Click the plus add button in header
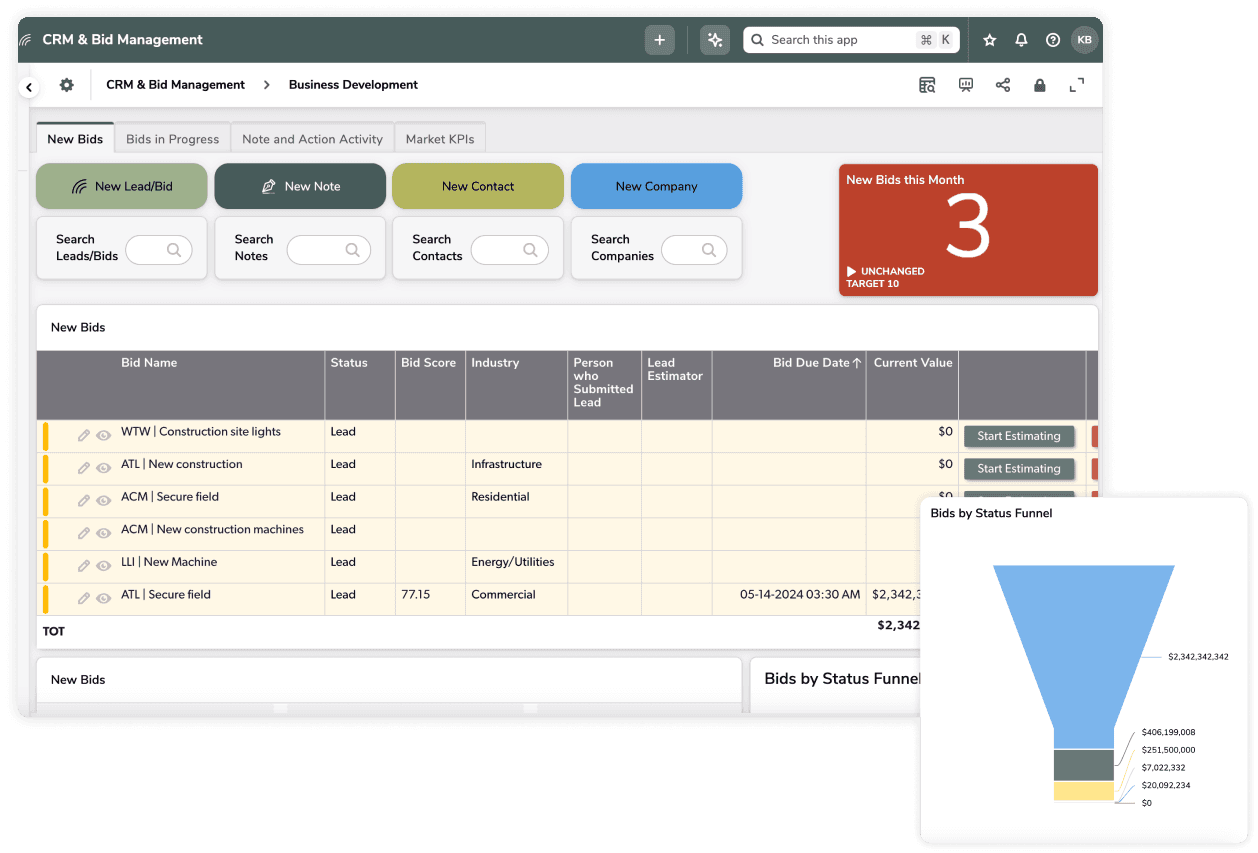The width and height of the screenshot is (1258, 853). click(659, 40)
